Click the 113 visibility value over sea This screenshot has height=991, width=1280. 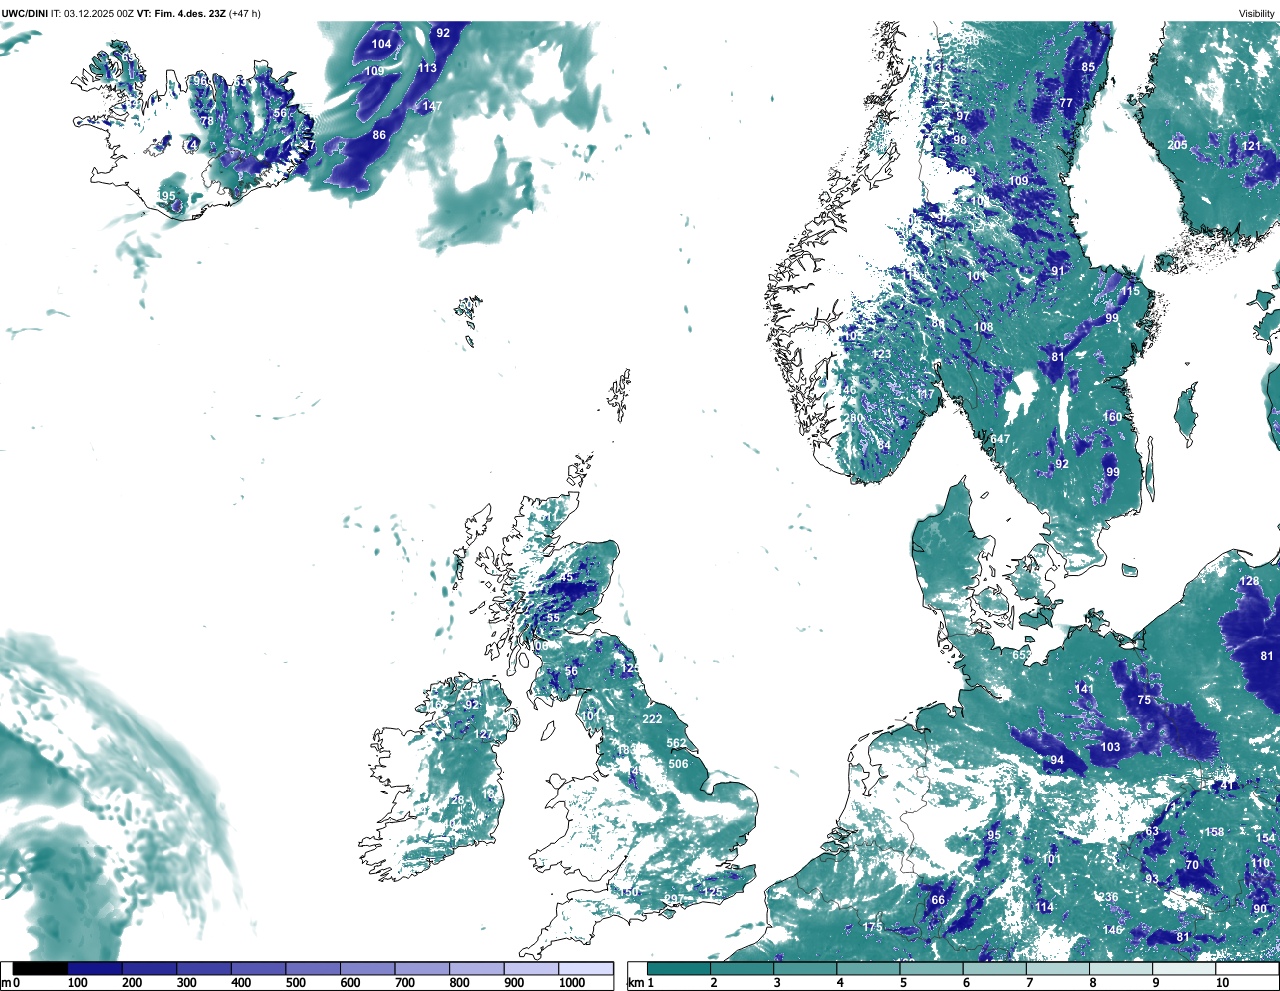pyautogui.click(x=427, y=68)
